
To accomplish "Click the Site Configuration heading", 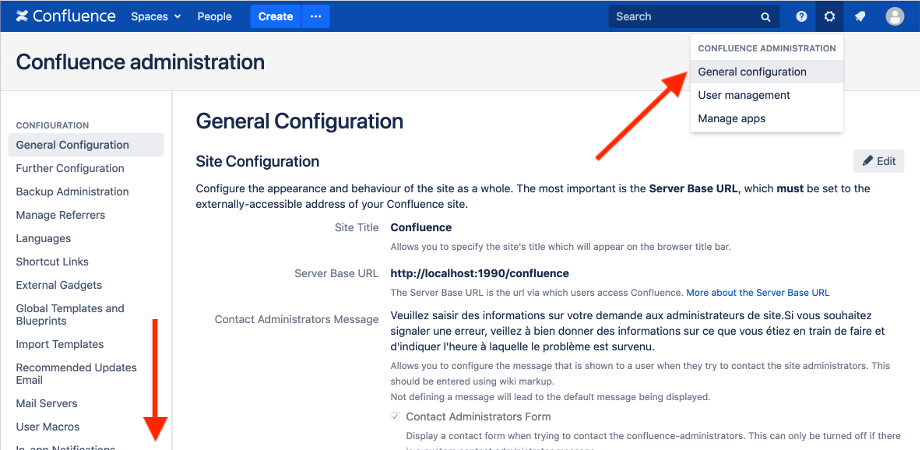I will click(258, 161).
